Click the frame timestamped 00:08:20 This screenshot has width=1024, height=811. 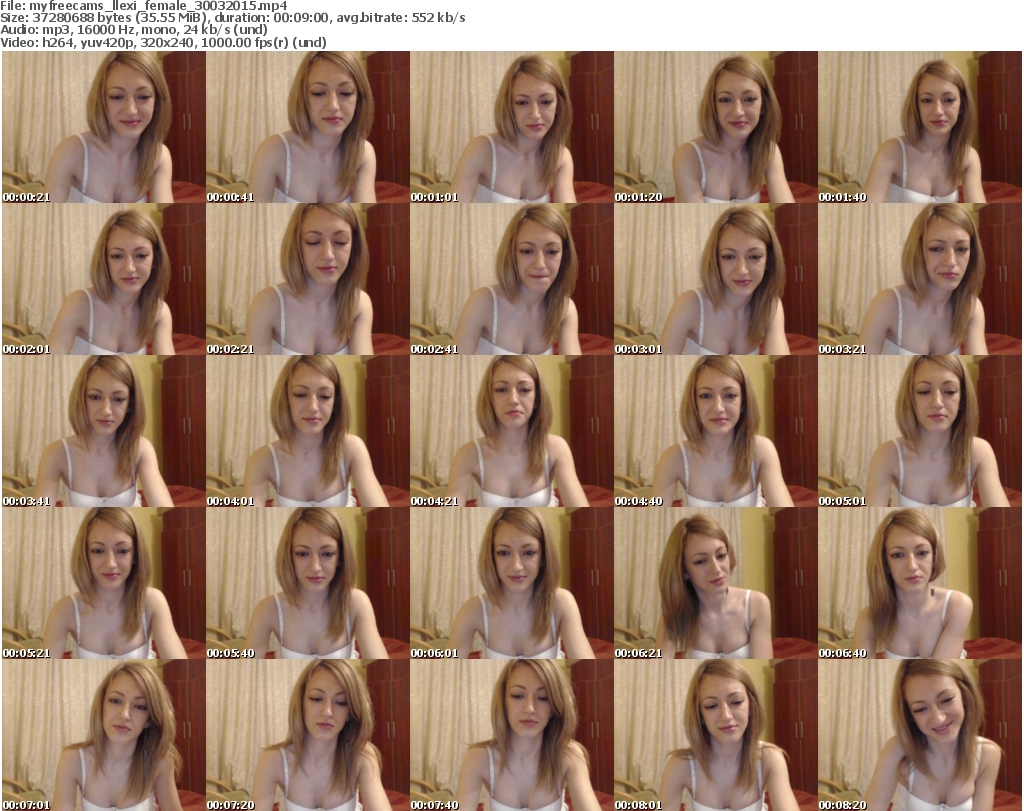point(920,735)
